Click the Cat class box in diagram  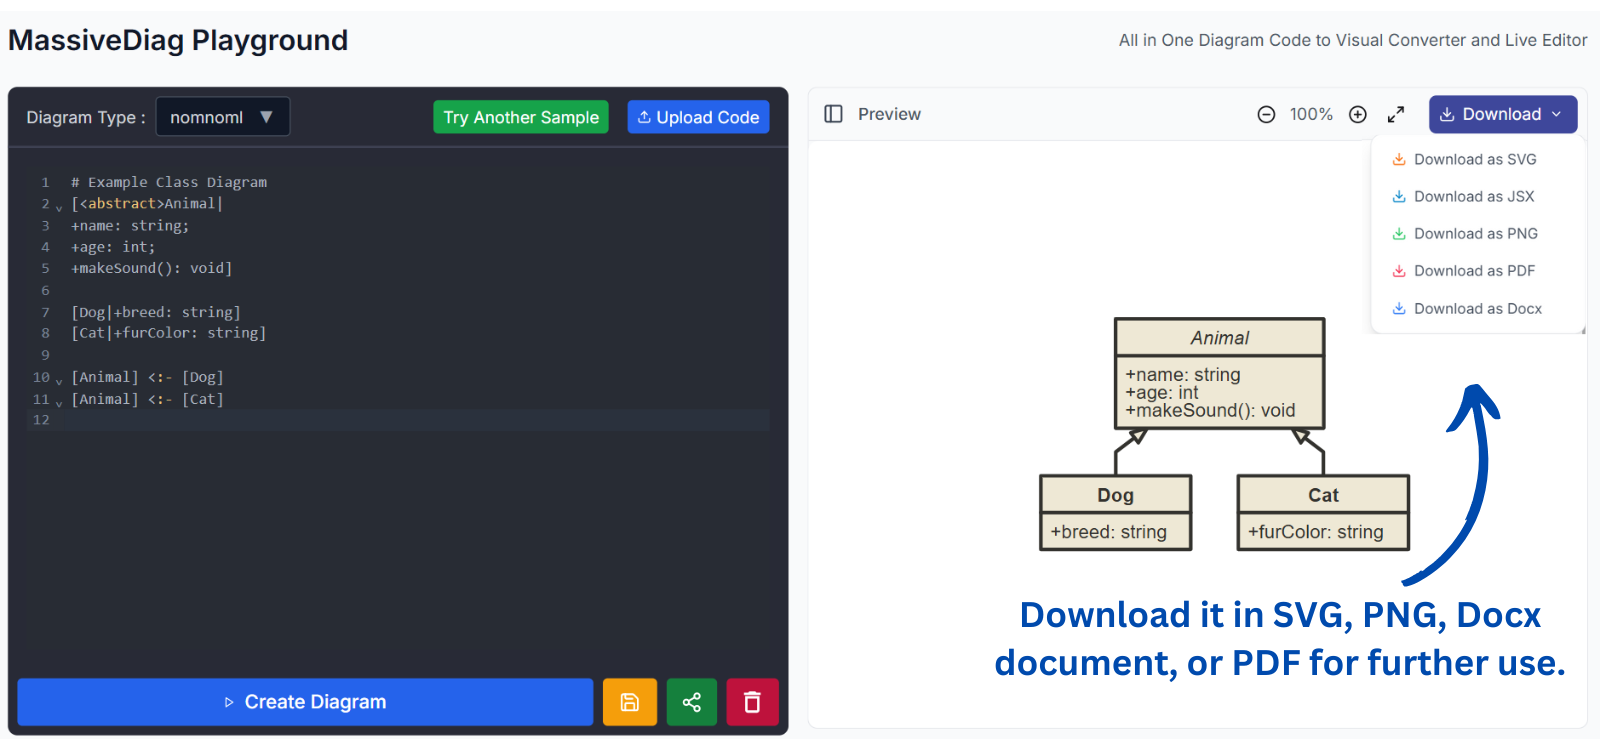(1323, 513)
